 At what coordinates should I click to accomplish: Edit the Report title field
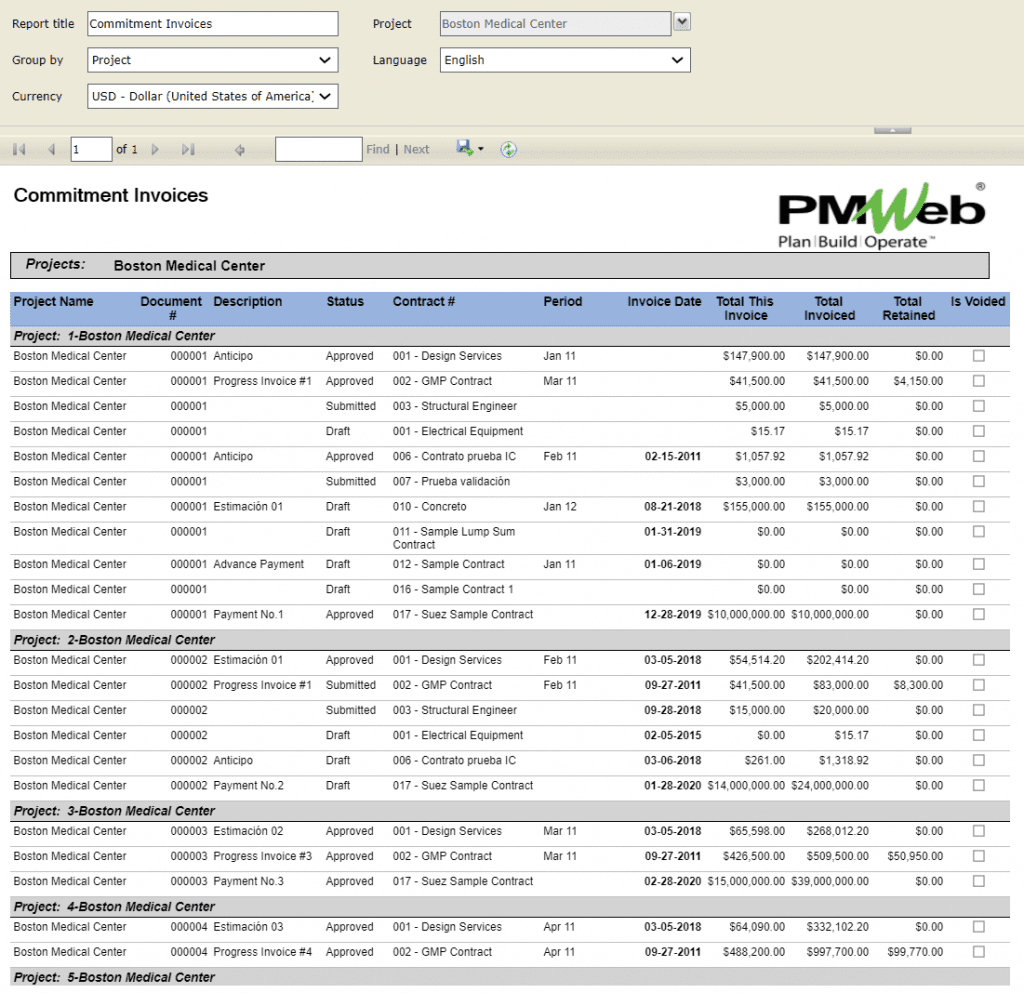click(212, 24)
